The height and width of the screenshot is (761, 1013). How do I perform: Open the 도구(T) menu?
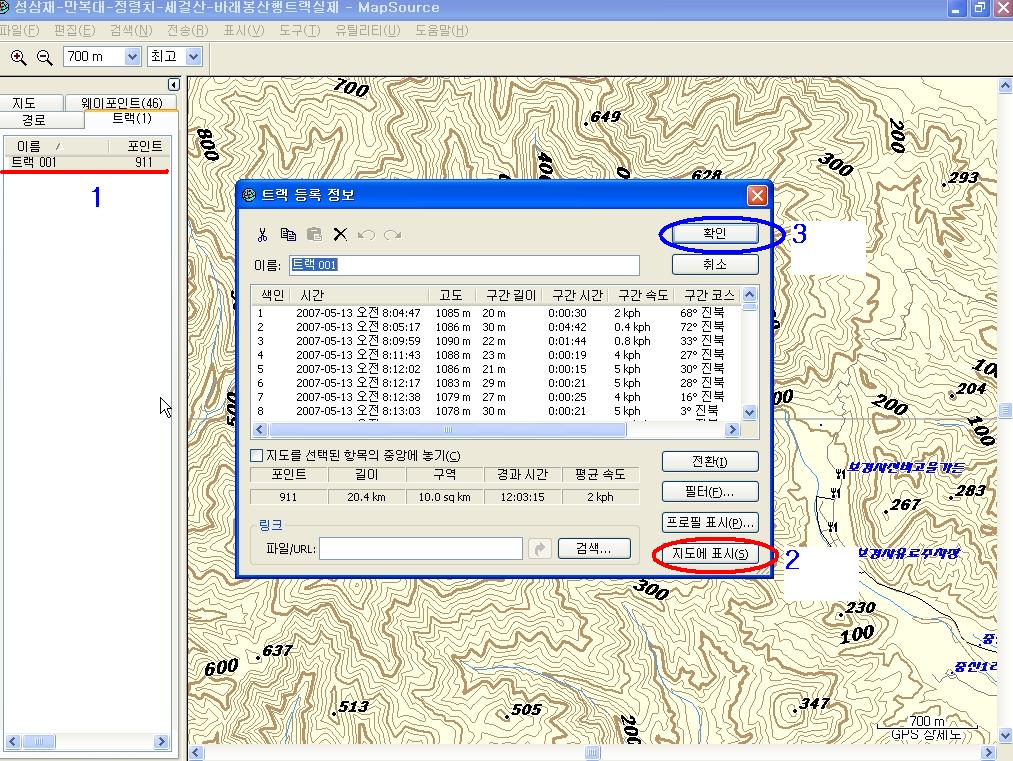pyautogui.click(x=300, y=30)
